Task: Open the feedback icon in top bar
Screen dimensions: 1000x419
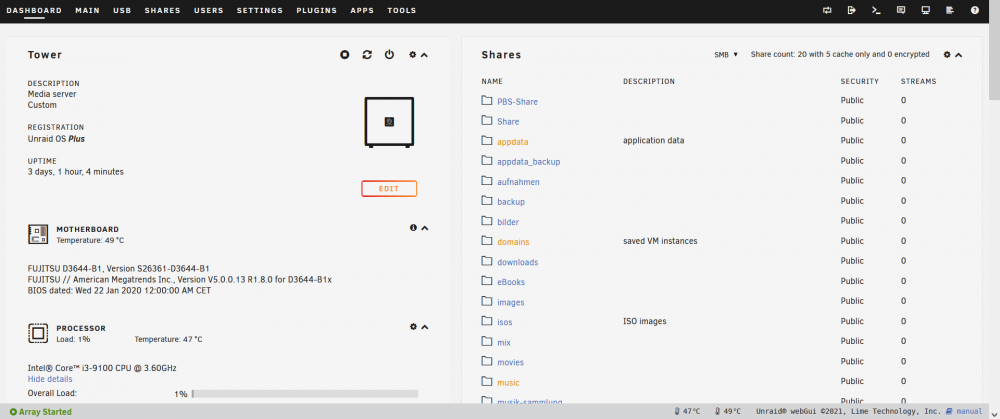Action: [x=901, y=10]
